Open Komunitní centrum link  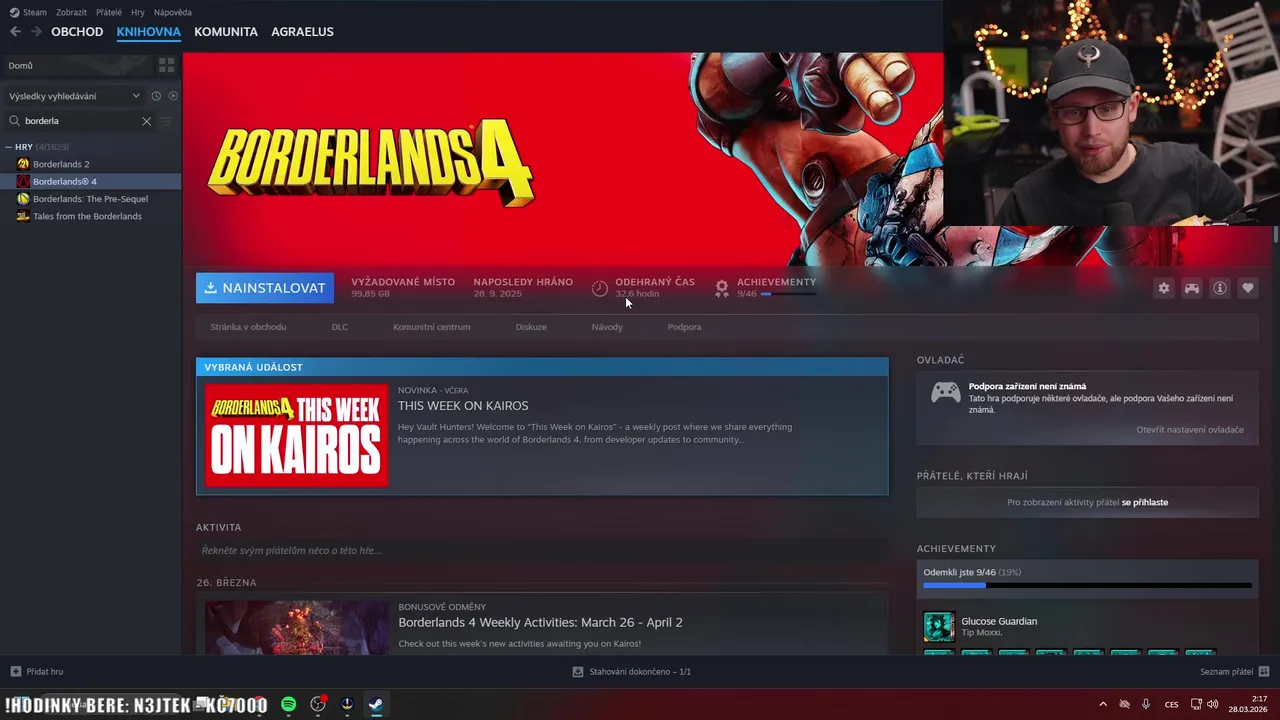432,327
